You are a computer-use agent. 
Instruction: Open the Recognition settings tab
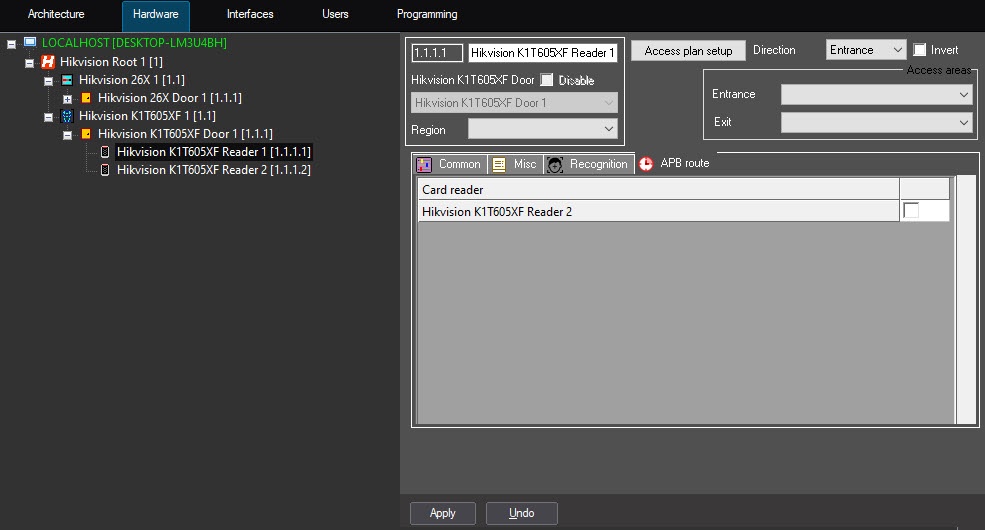[589, 165]
